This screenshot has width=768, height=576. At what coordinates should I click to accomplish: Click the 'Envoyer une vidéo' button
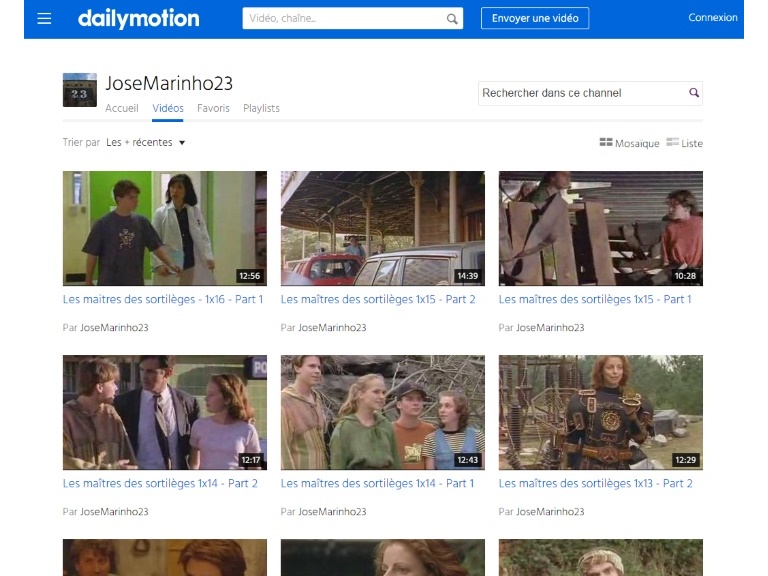(535, 18)
